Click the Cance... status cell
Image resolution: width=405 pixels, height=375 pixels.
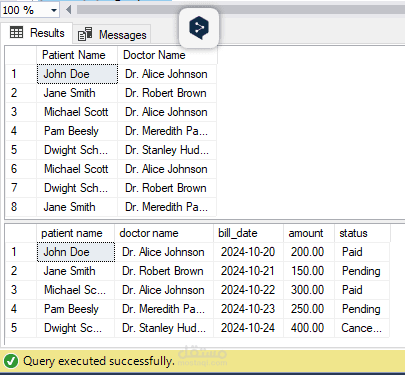point(362,328)
